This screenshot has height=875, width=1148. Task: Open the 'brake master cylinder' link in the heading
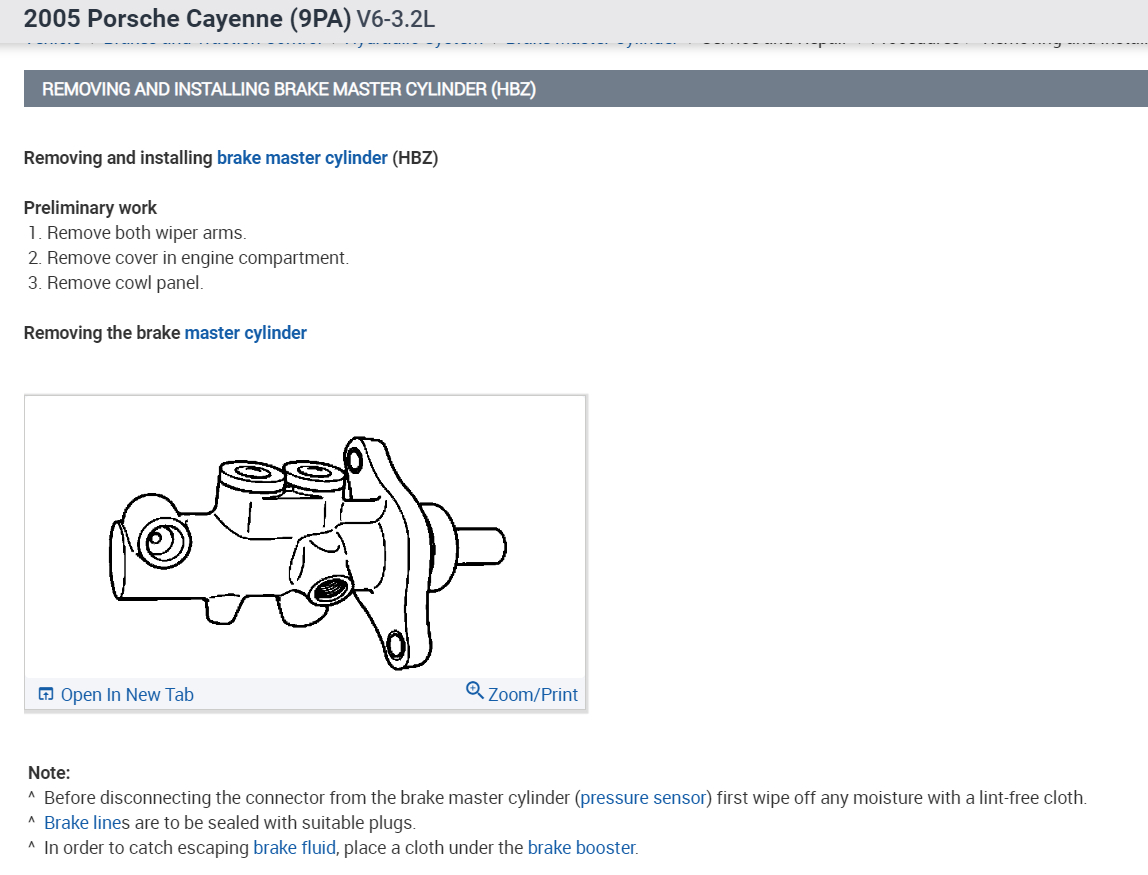(302, 158)
